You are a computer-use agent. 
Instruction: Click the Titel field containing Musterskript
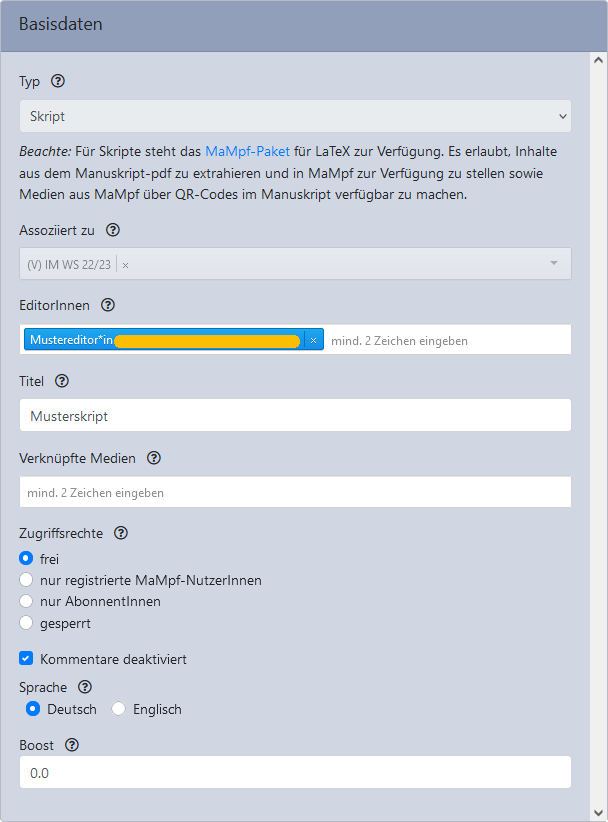coord(295,416)
